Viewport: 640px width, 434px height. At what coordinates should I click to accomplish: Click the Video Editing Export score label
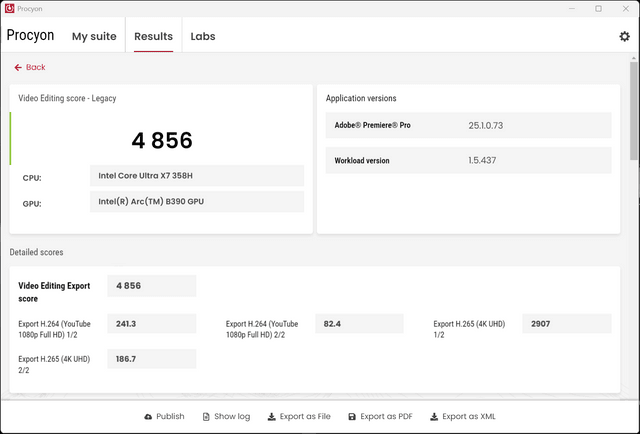coord(54,292)
